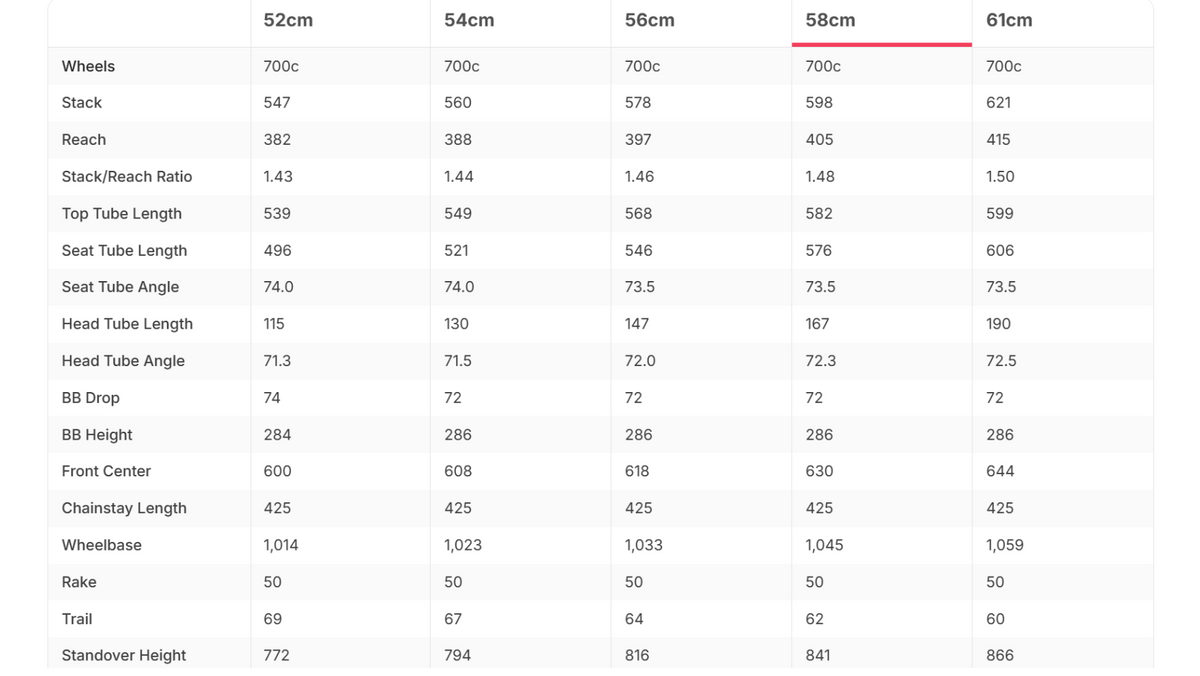Click the Wheels row label
Image resolution: width=1200 pixels, height=676 pixels.
click(x=88, y=66)
